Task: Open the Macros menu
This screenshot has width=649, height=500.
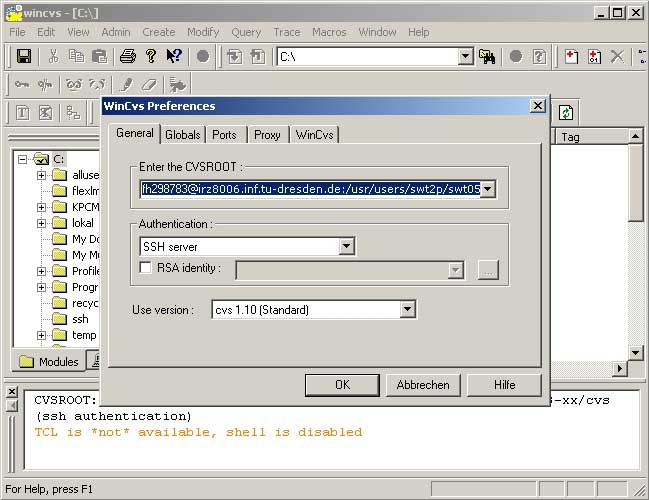Action: 329,32
